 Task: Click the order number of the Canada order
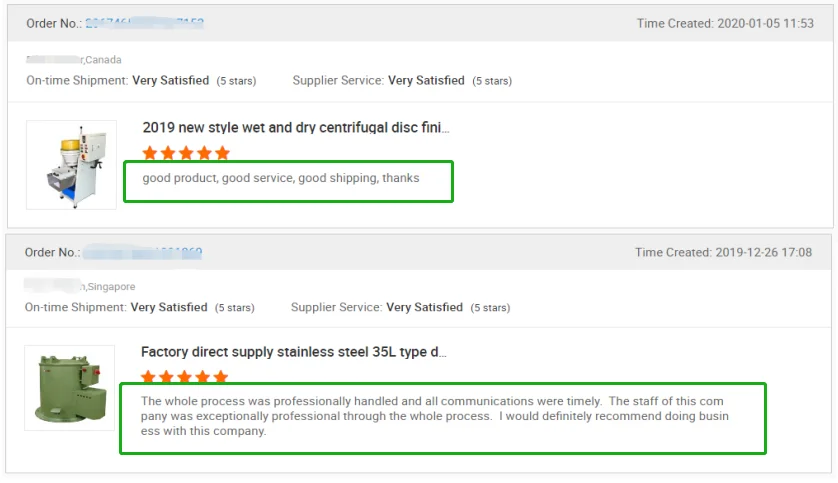[x=147, y=23]
